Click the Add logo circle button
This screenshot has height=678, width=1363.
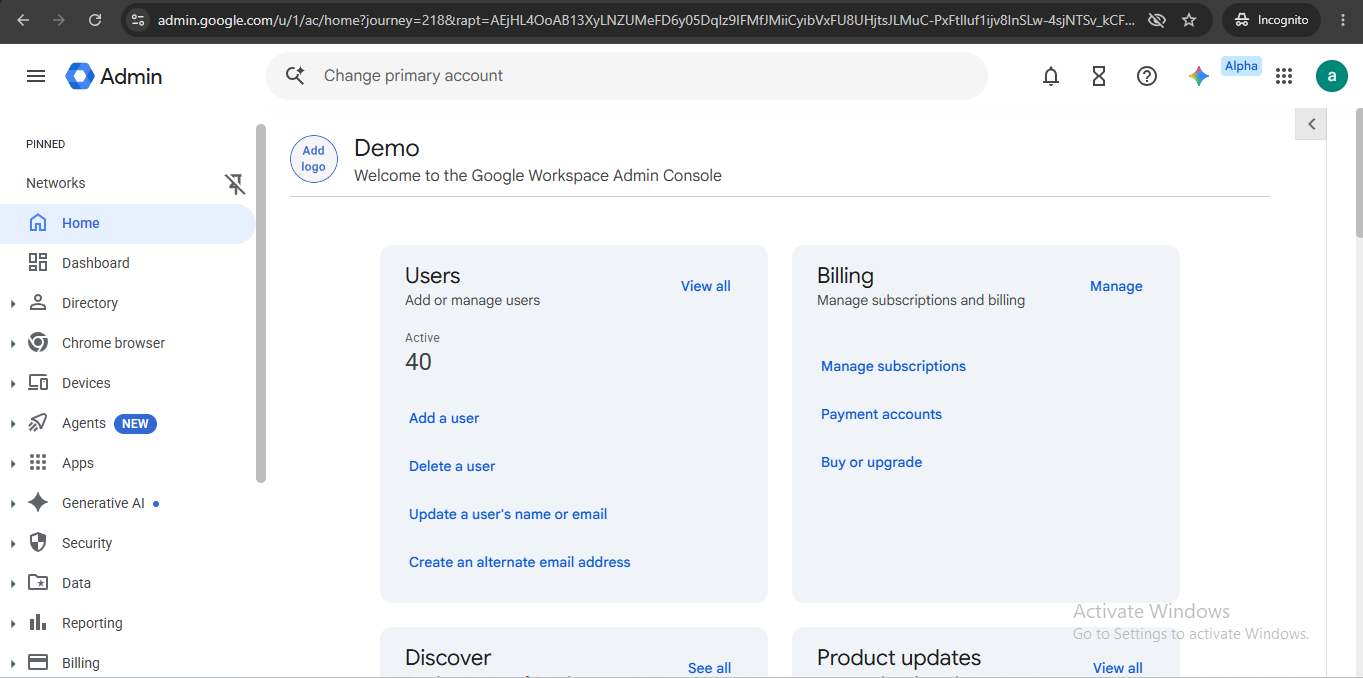click(314, 159)
